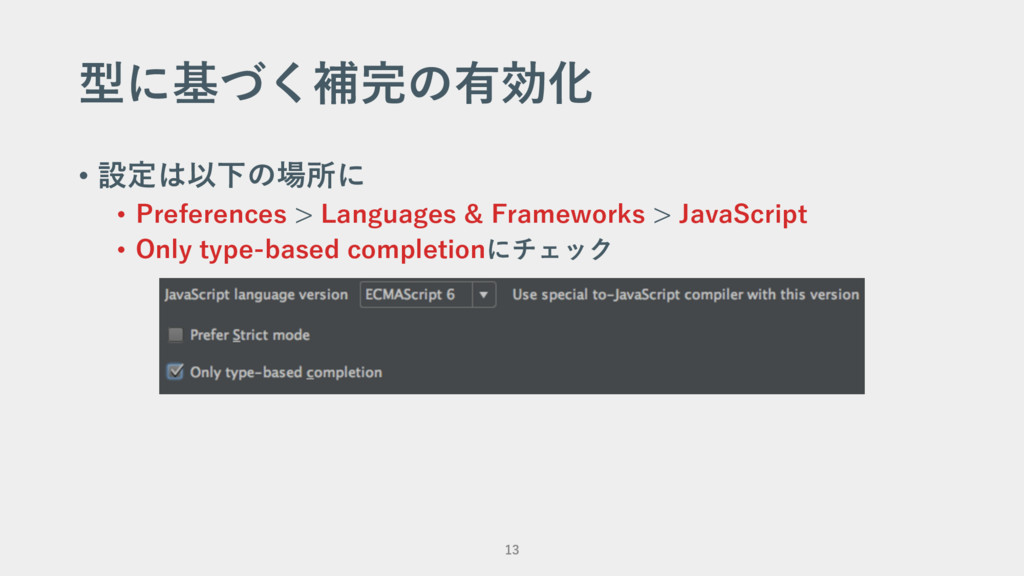Click the にチェック text
Image resolution: width=1024 pixels, height=576 pixels.
click(x=549, y=249)
